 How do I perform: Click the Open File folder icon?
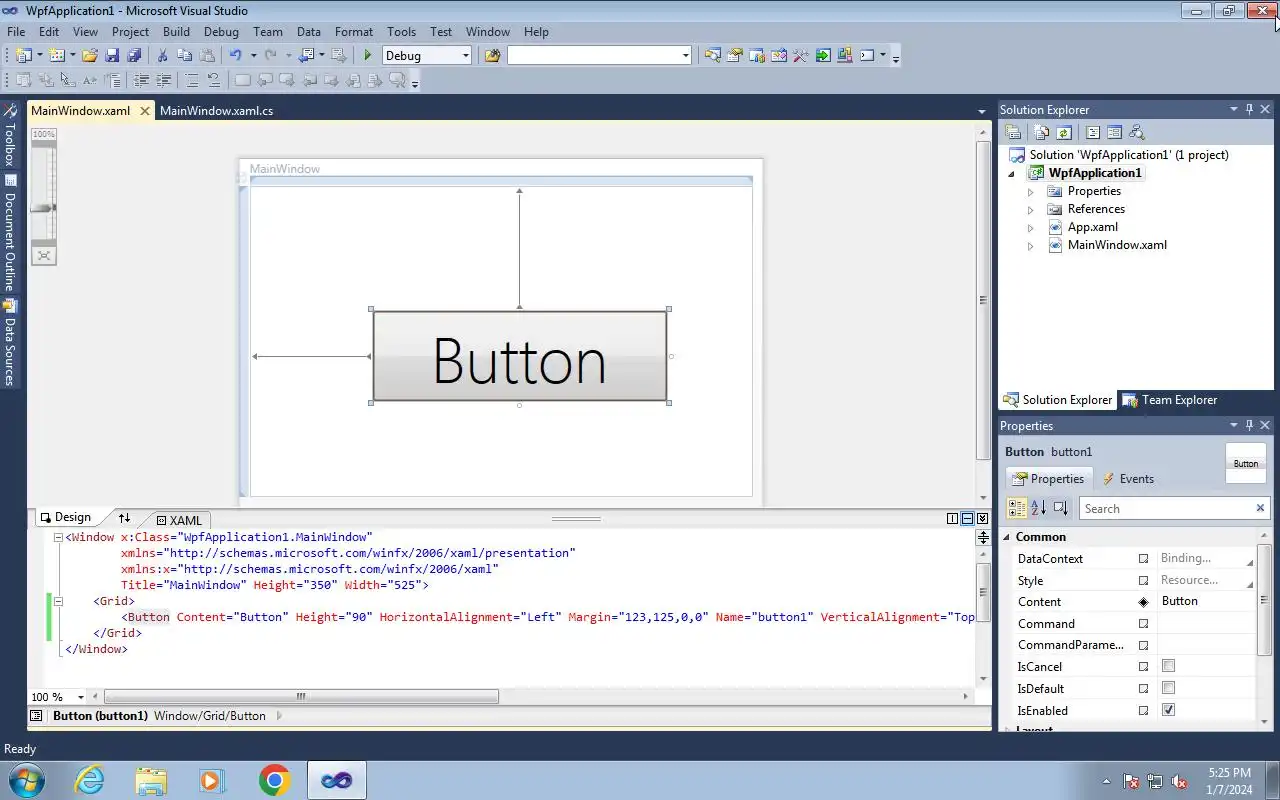point(90,56)
